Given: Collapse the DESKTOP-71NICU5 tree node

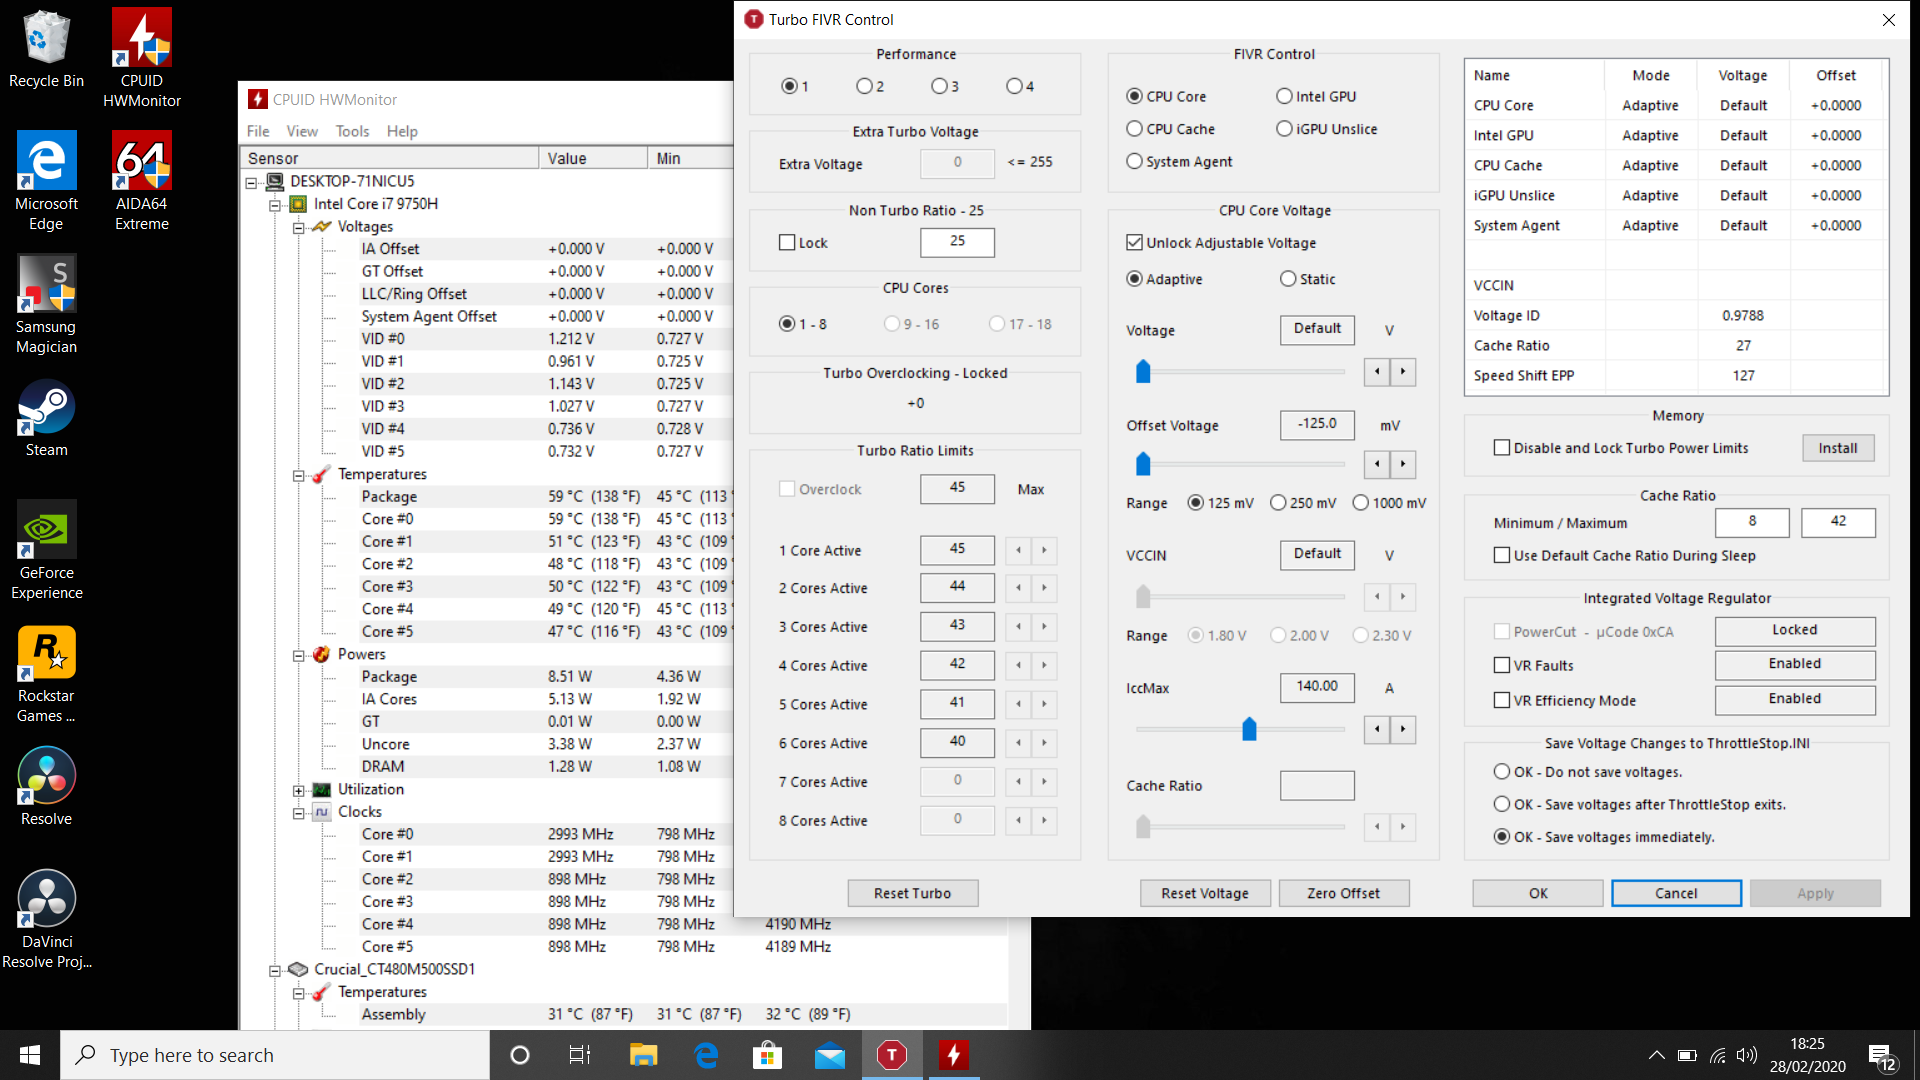Looking at the screenshot, I should point(252,182).
